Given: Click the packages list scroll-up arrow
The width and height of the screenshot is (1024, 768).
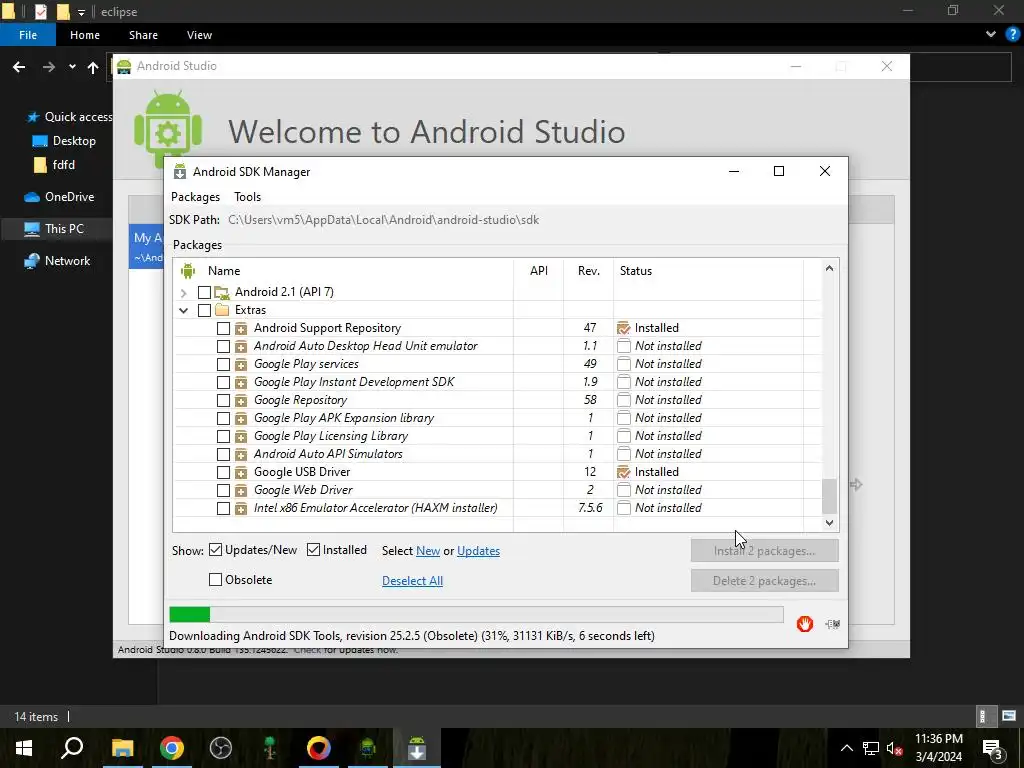Looking at the screenshot, I should tap(829, 268).
